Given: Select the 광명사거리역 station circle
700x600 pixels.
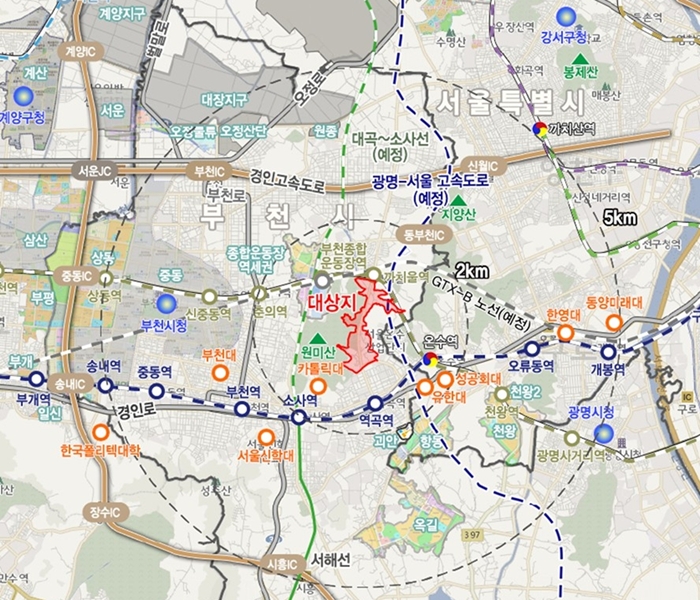Looking at the screenshot, I should point(571,438).
